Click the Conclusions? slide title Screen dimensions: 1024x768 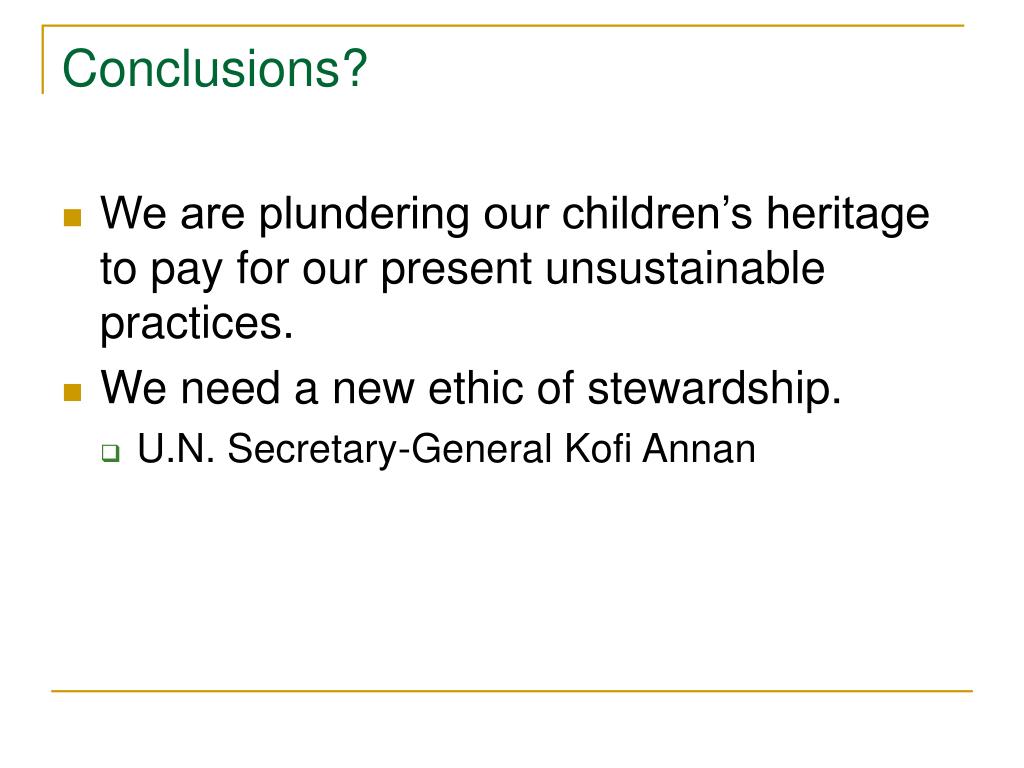tap(214, 69)
